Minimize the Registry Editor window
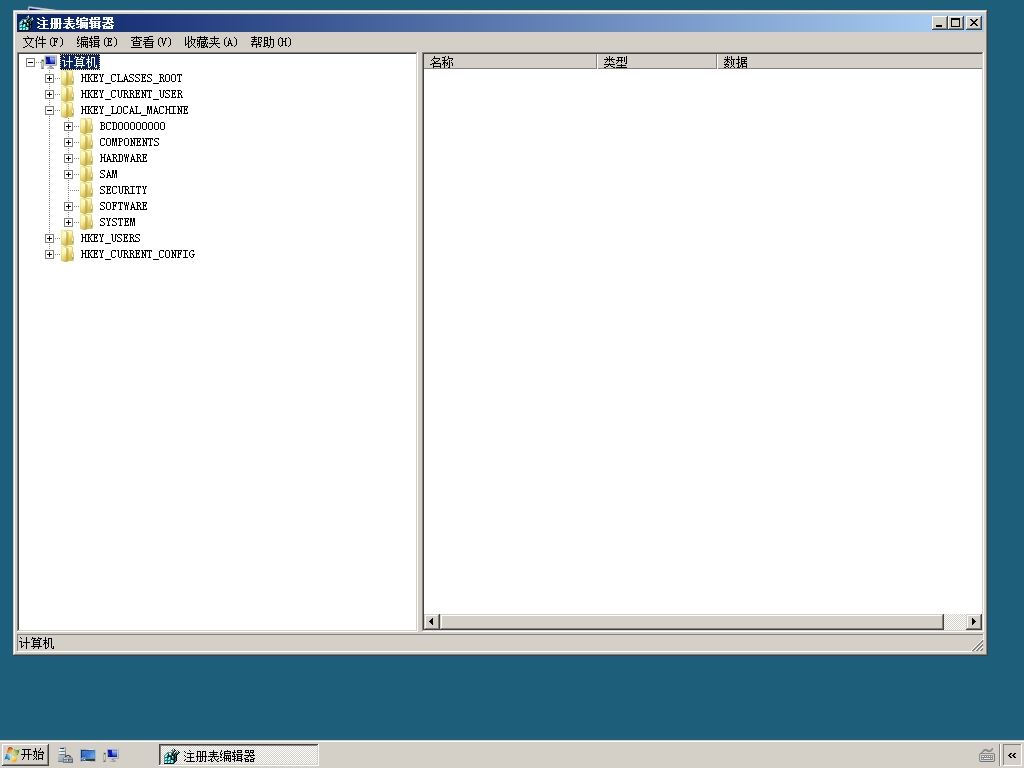 tap(939, 23)
